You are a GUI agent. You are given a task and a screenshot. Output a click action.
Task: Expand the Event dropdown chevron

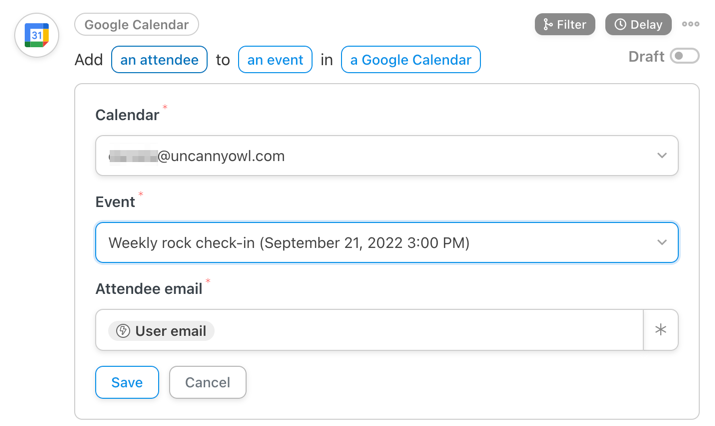tap(662, 242)
